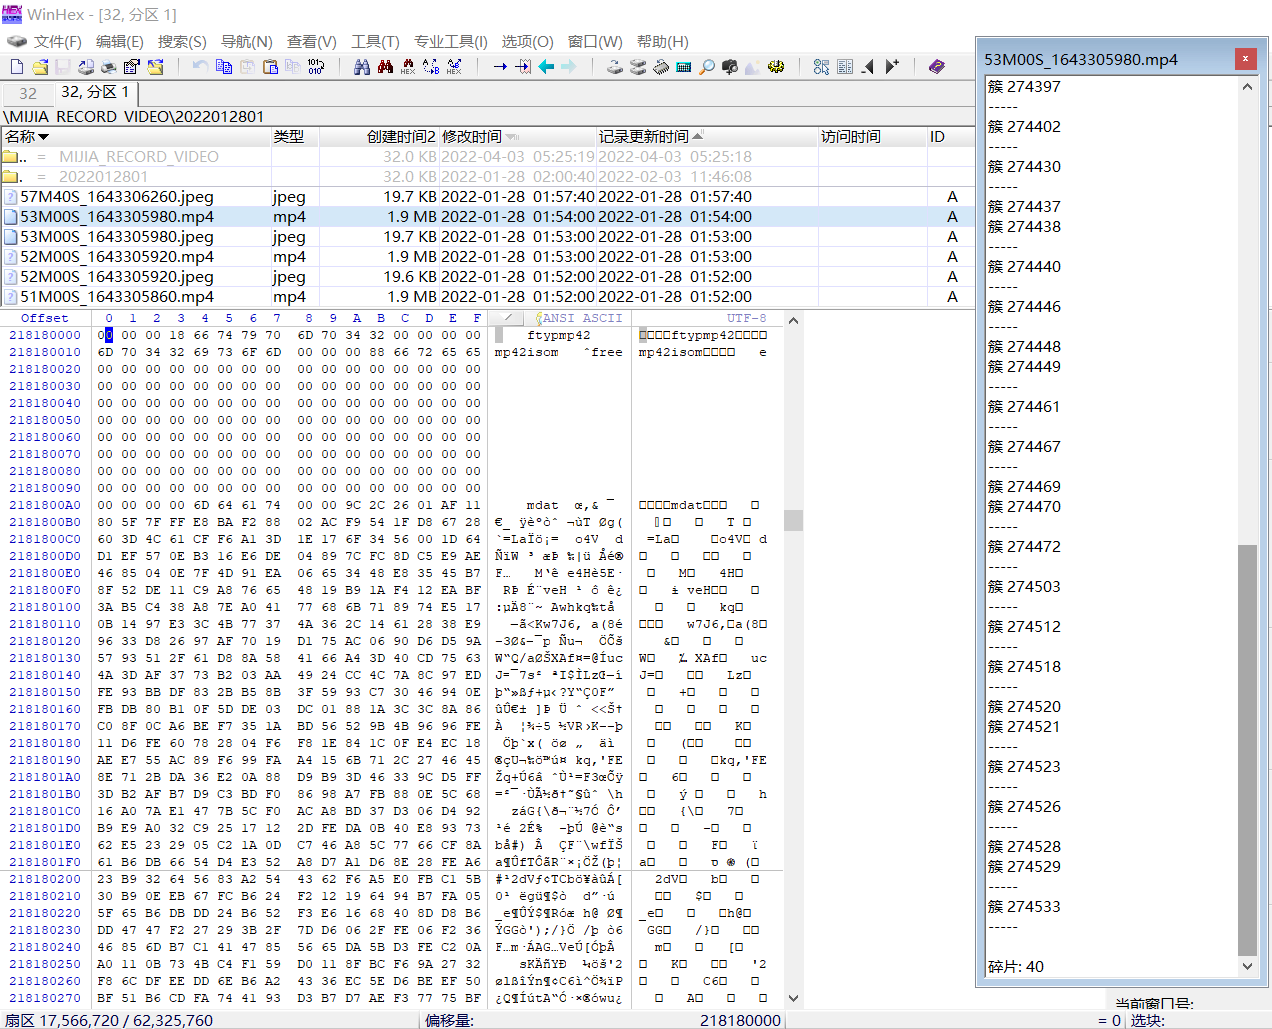Switch to the '32, 分区 1' tab
The image size is (1272, 1029).
[95, 92]
